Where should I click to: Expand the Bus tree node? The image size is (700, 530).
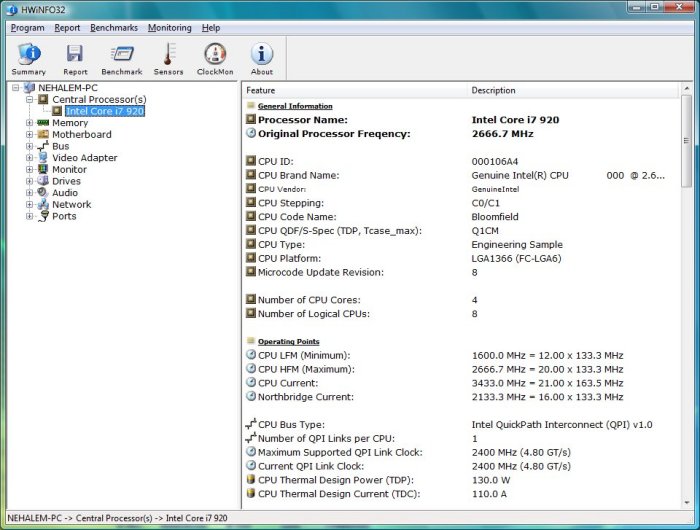(x=29, y=146)
